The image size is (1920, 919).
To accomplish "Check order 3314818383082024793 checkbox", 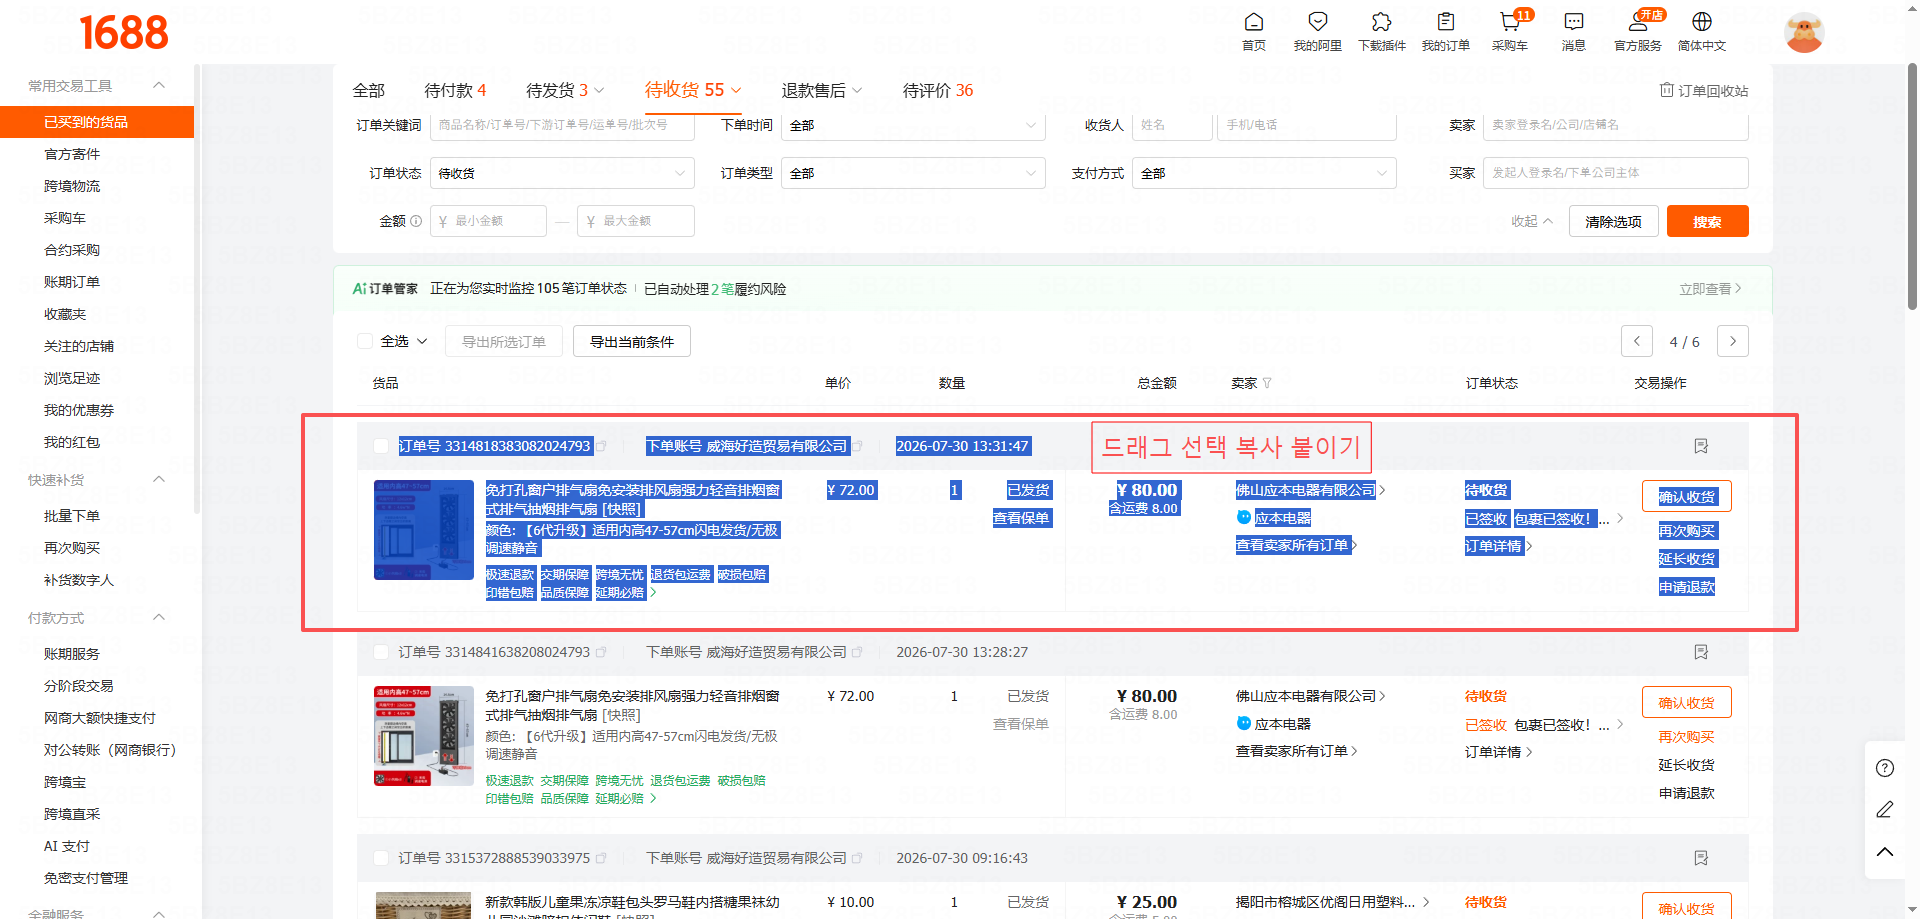I will coord(381,446).
